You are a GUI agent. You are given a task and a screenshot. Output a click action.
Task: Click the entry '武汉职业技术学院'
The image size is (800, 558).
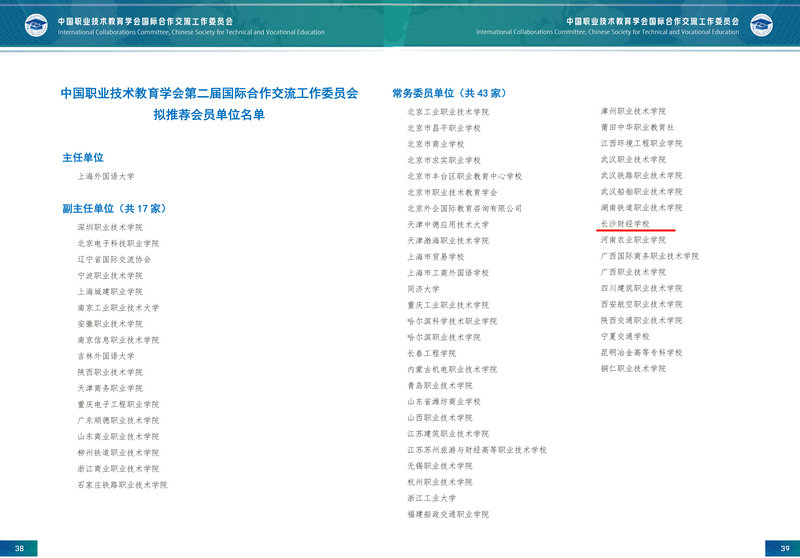[633, 159]
